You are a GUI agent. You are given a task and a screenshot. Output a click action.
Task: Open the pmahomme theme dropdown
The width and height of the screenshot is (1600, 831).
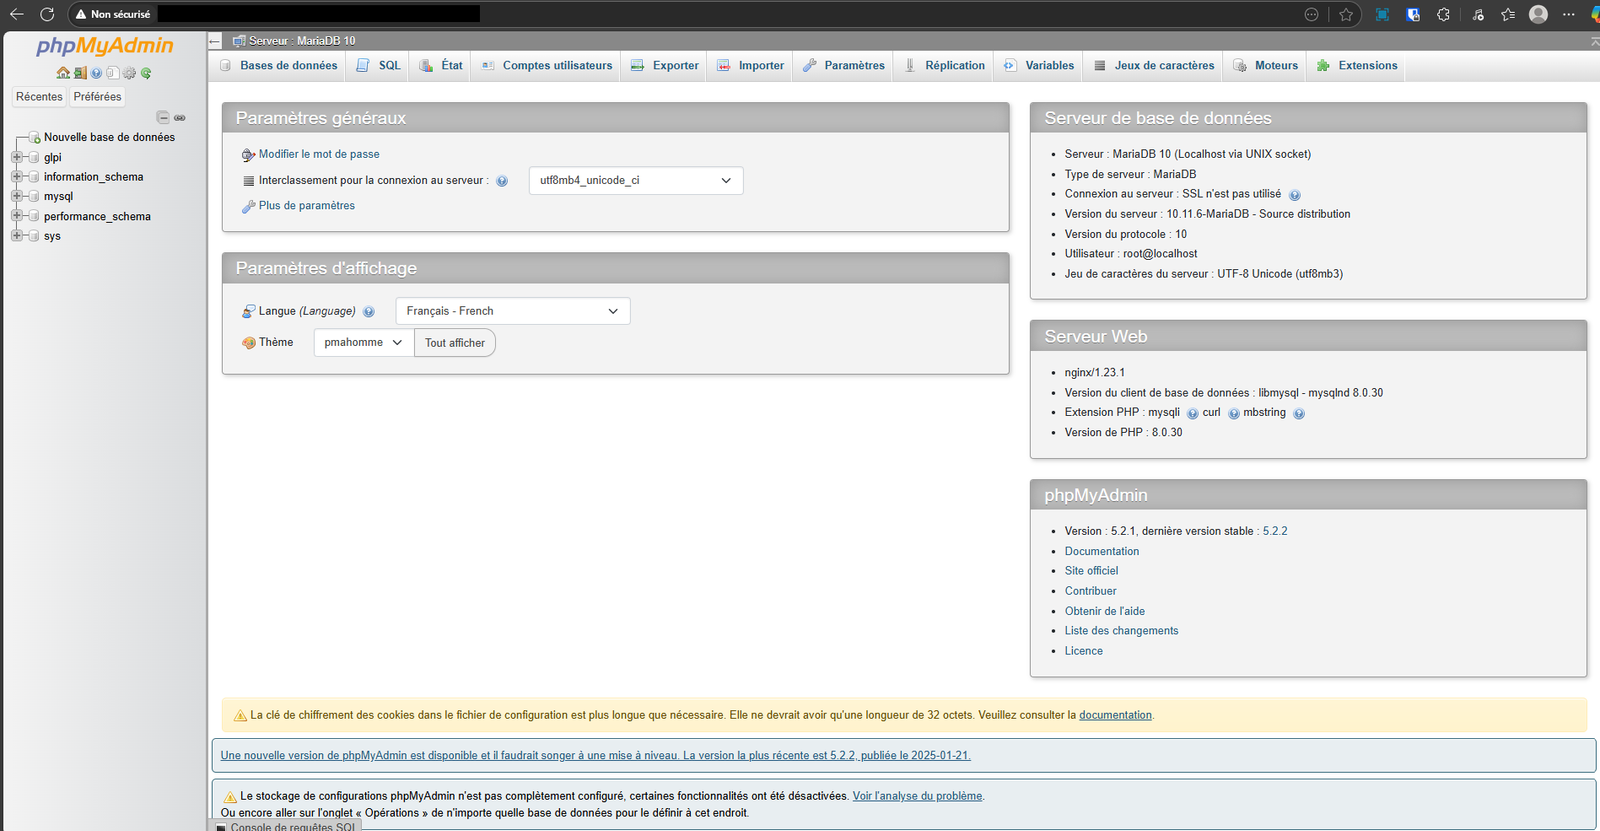(x=364, y=343)
